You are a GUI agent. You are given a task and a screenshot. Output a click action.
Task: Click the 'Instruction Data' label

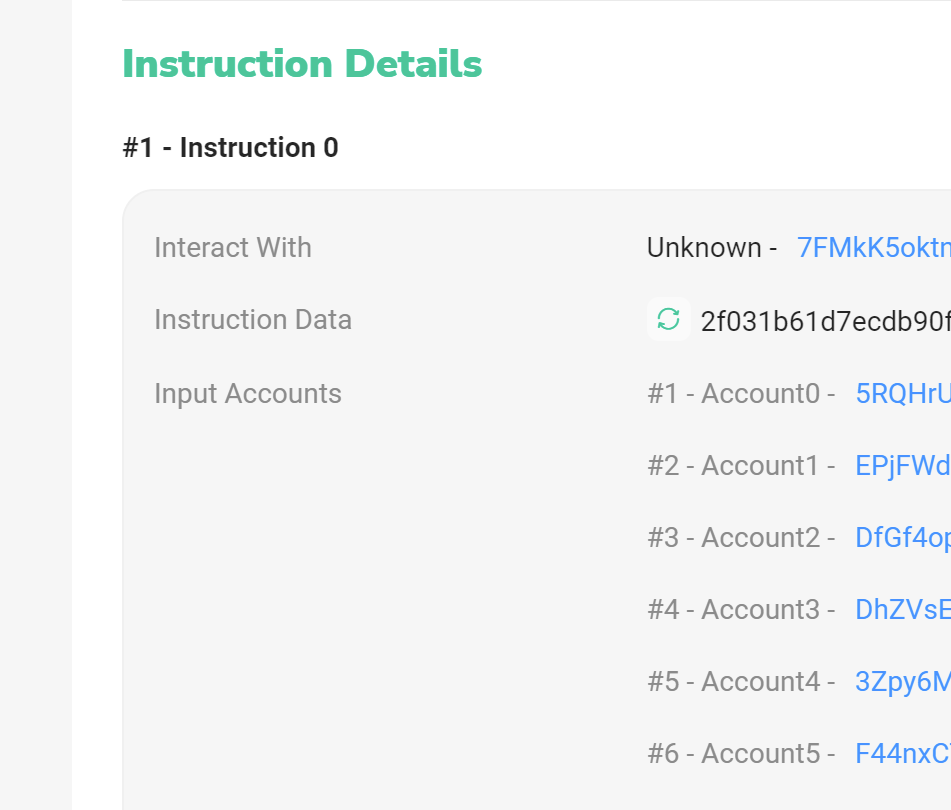click(x=253, y=320)
